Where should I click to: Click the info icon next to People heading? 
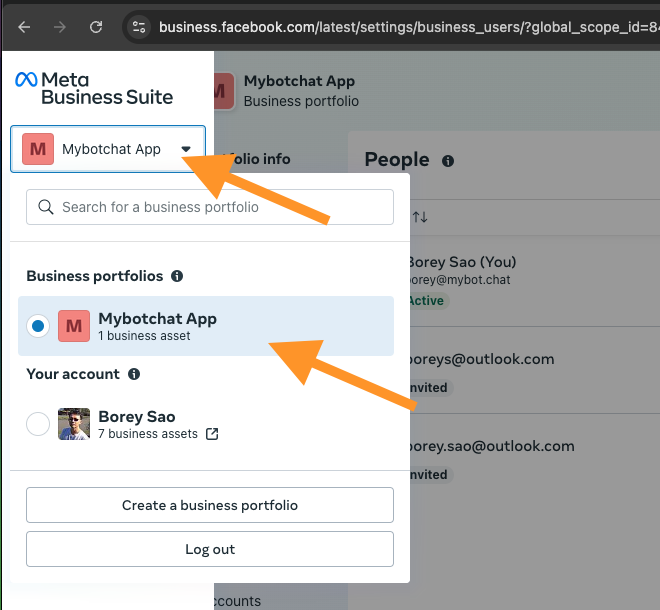tap(448, 161)
